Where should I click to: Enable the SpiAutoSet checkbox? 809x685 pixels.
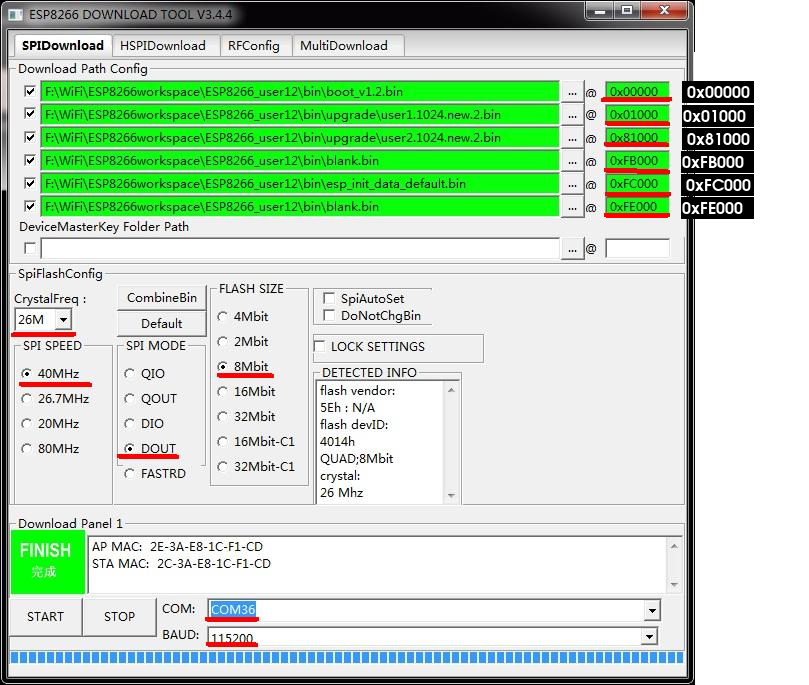[329, 298]
